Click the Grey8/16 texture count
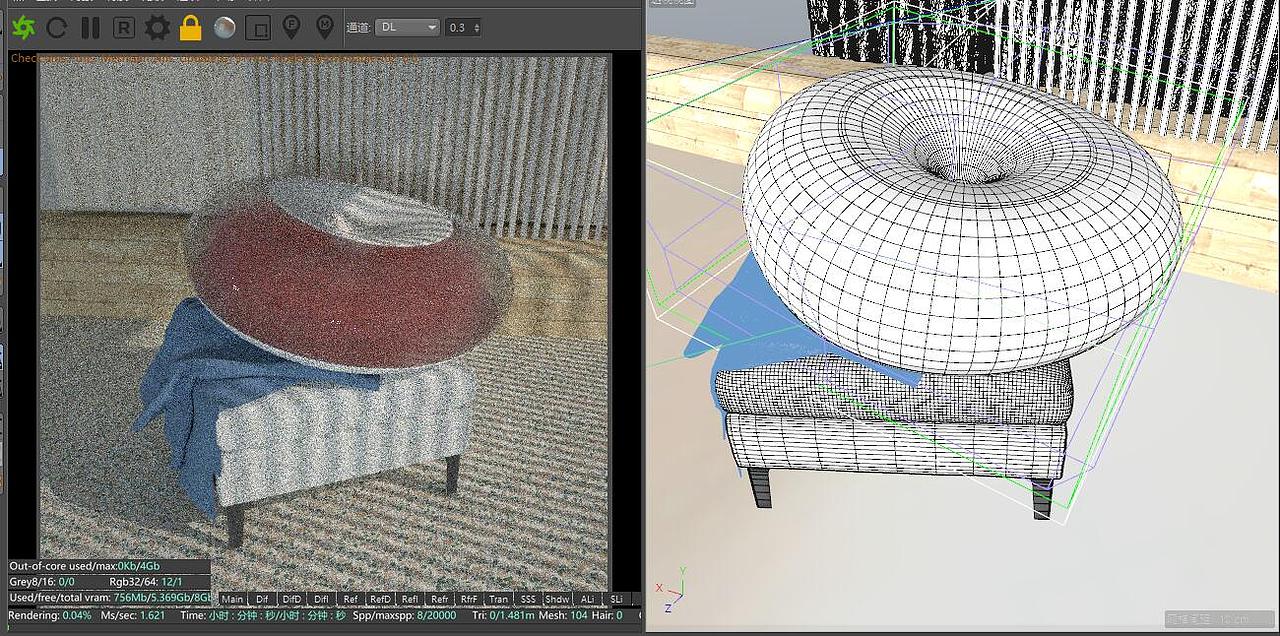This screenshot has width=1280, height=636. (x=42, y=581)
